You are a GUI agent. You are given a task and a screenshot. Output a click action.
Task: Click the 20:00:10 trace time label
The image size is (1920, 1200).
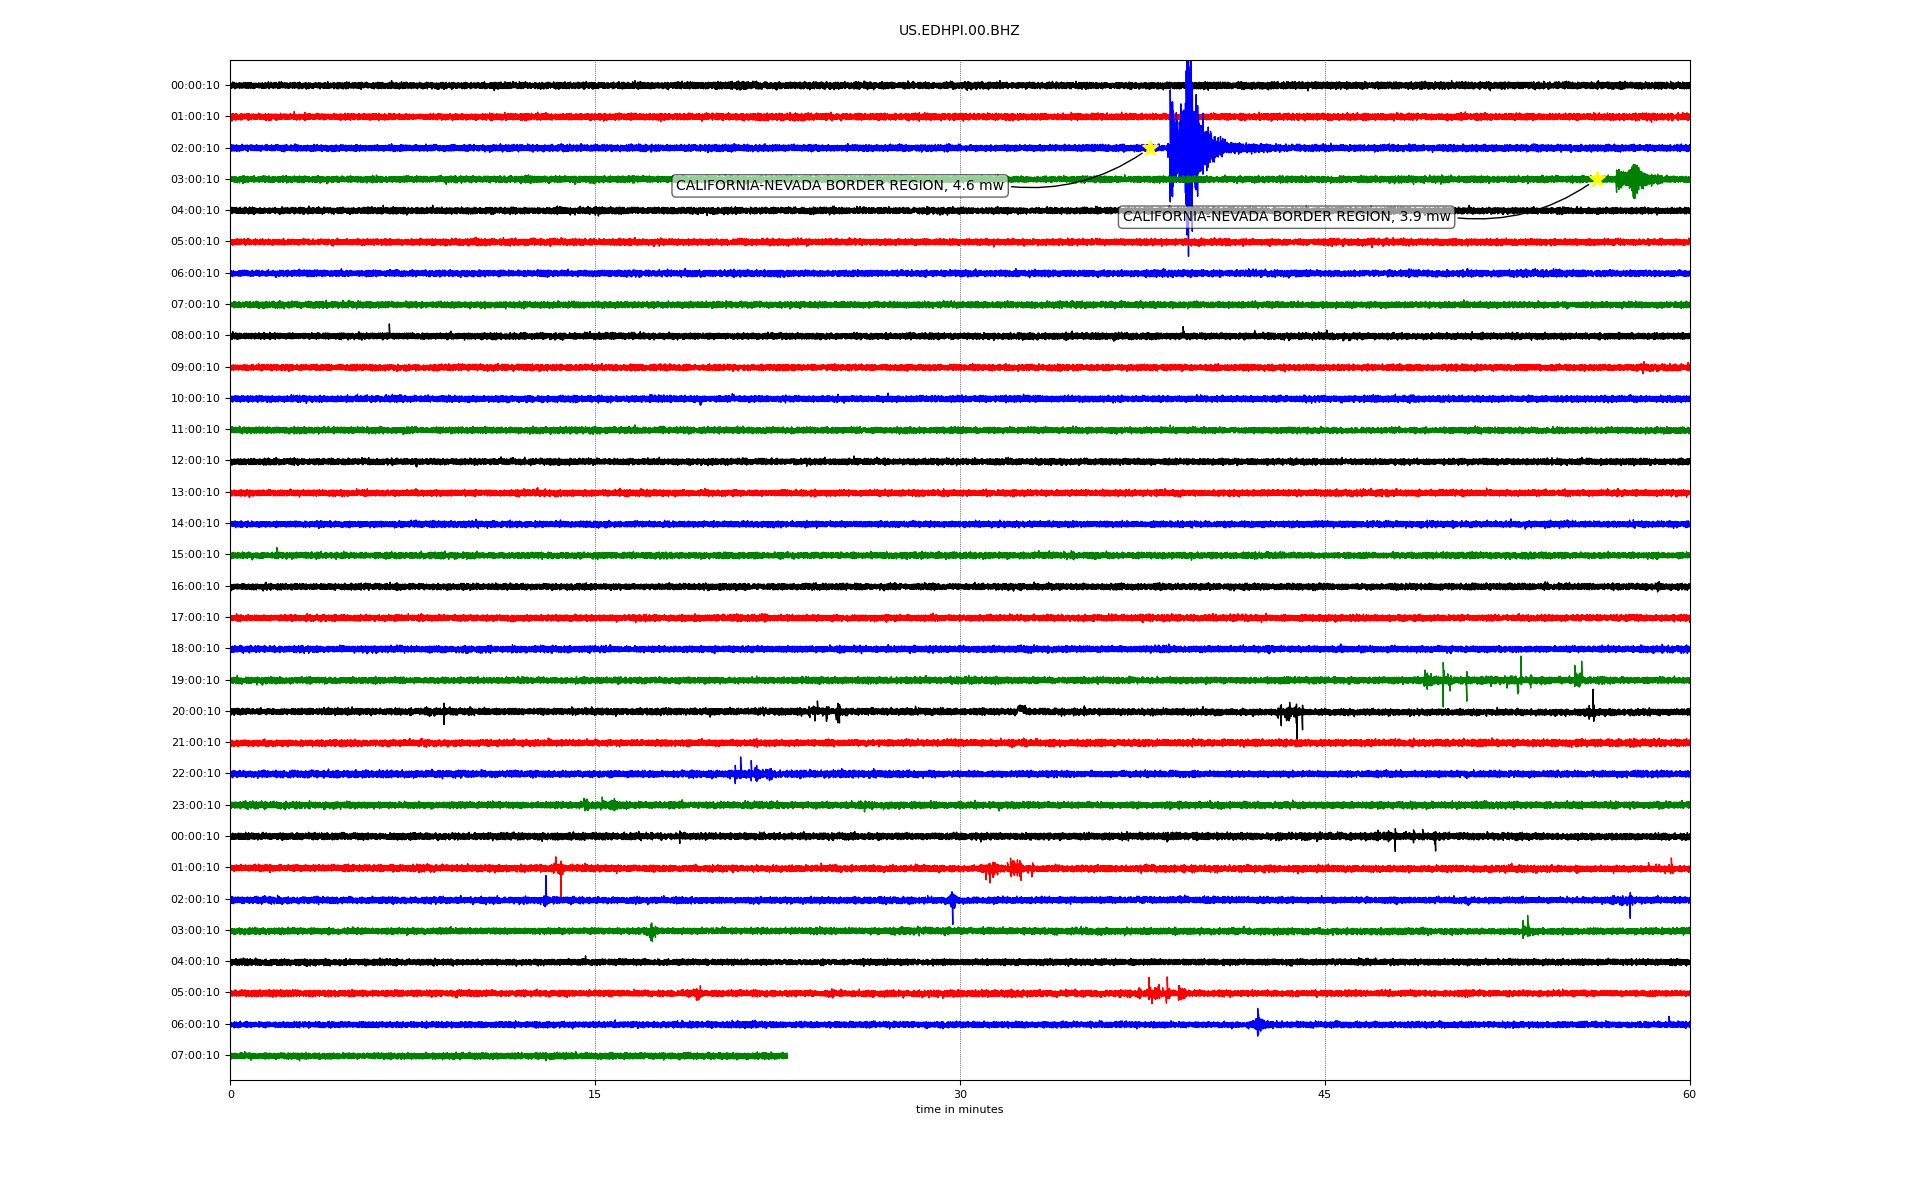195,711
